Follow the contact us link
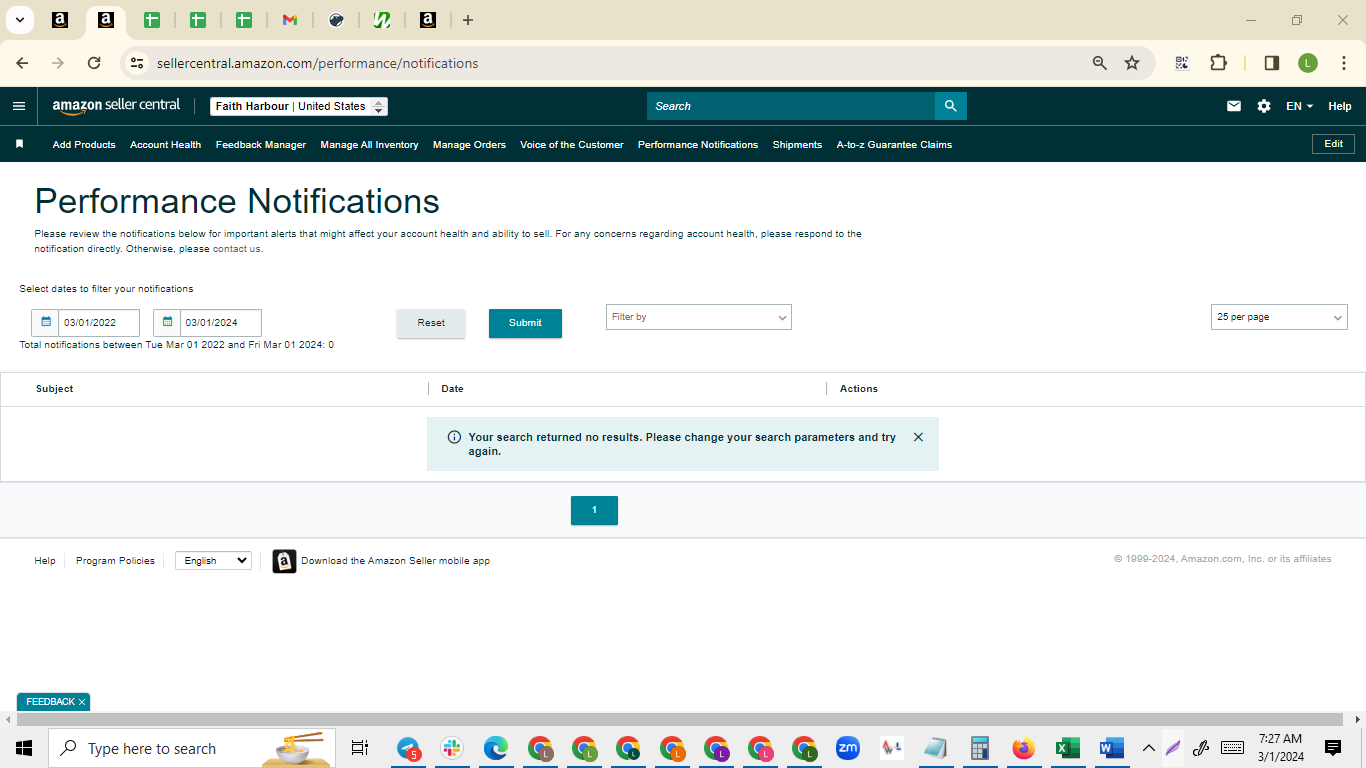The height and width of the screenshot is (768, 1366). 237,249
